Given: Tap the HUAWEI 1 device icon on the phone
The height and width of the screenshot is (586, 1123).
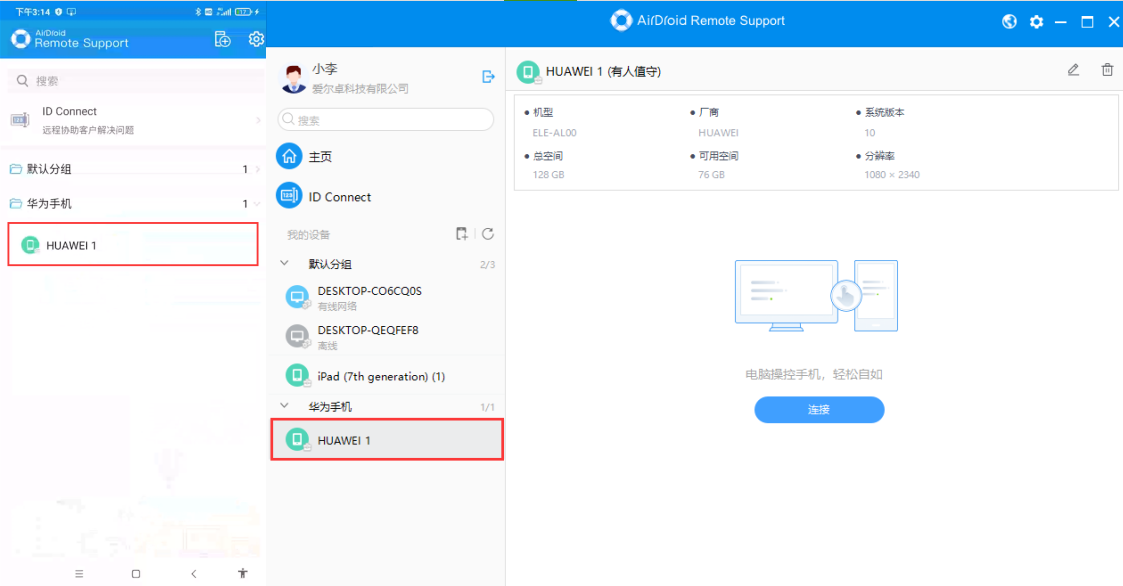Looking at the screenshot, I should click(x=30, y=245).
